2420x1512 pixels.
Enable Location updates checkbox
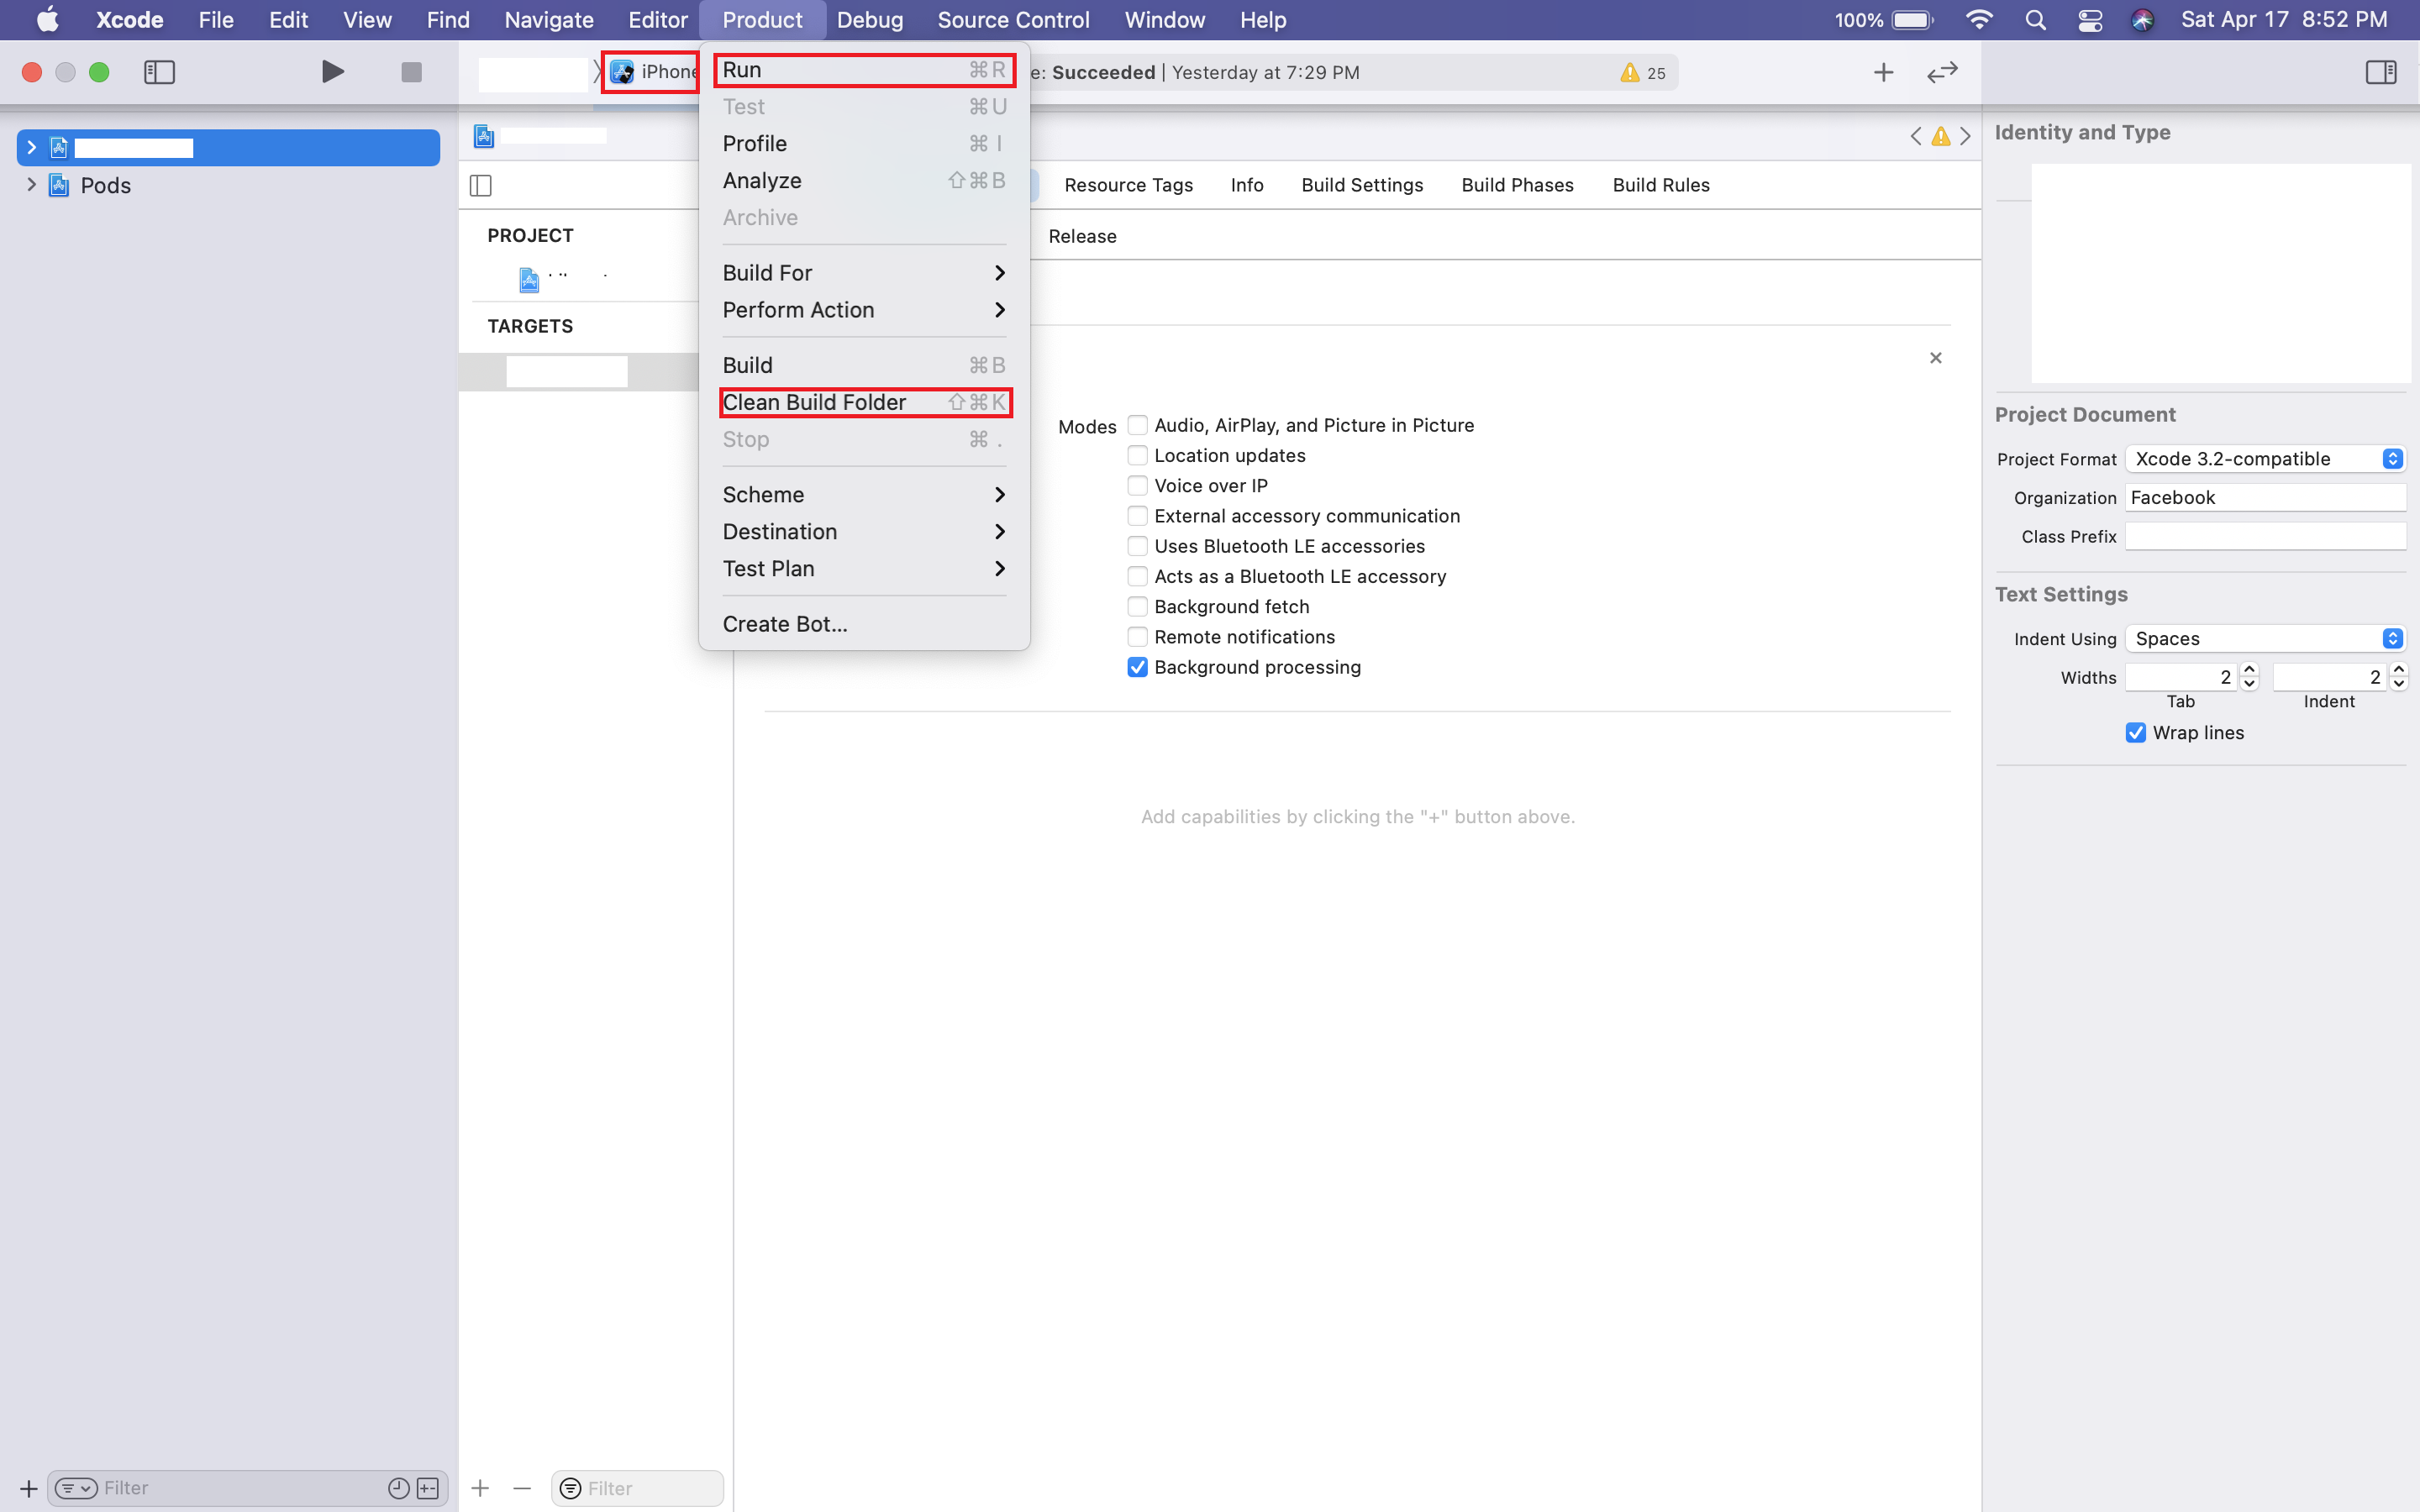tap(1137, 455)
